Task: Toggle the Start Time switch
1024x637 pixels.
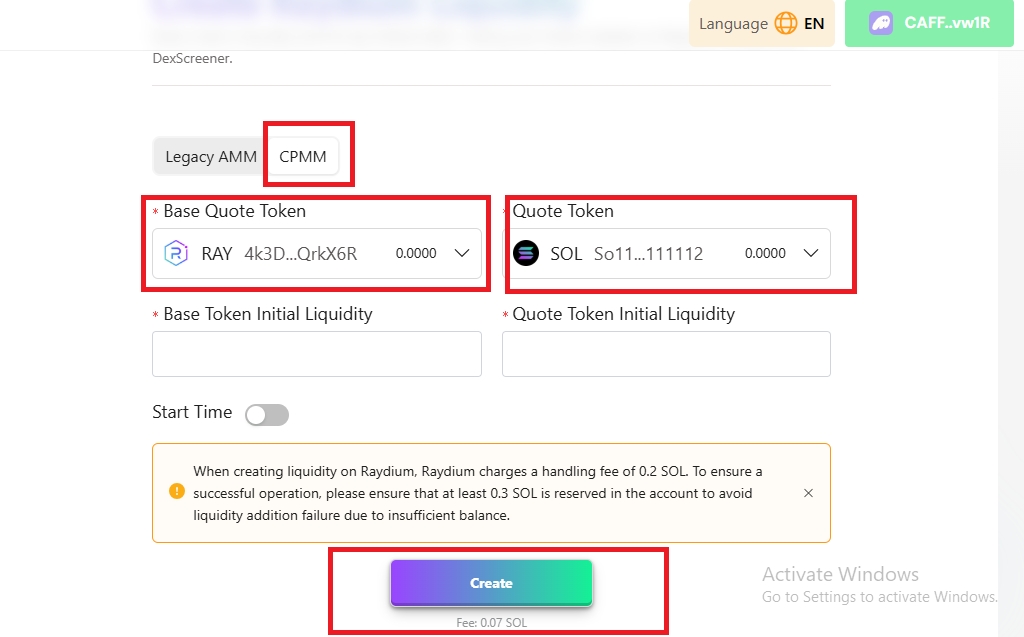Action: [x=267, y=415]
